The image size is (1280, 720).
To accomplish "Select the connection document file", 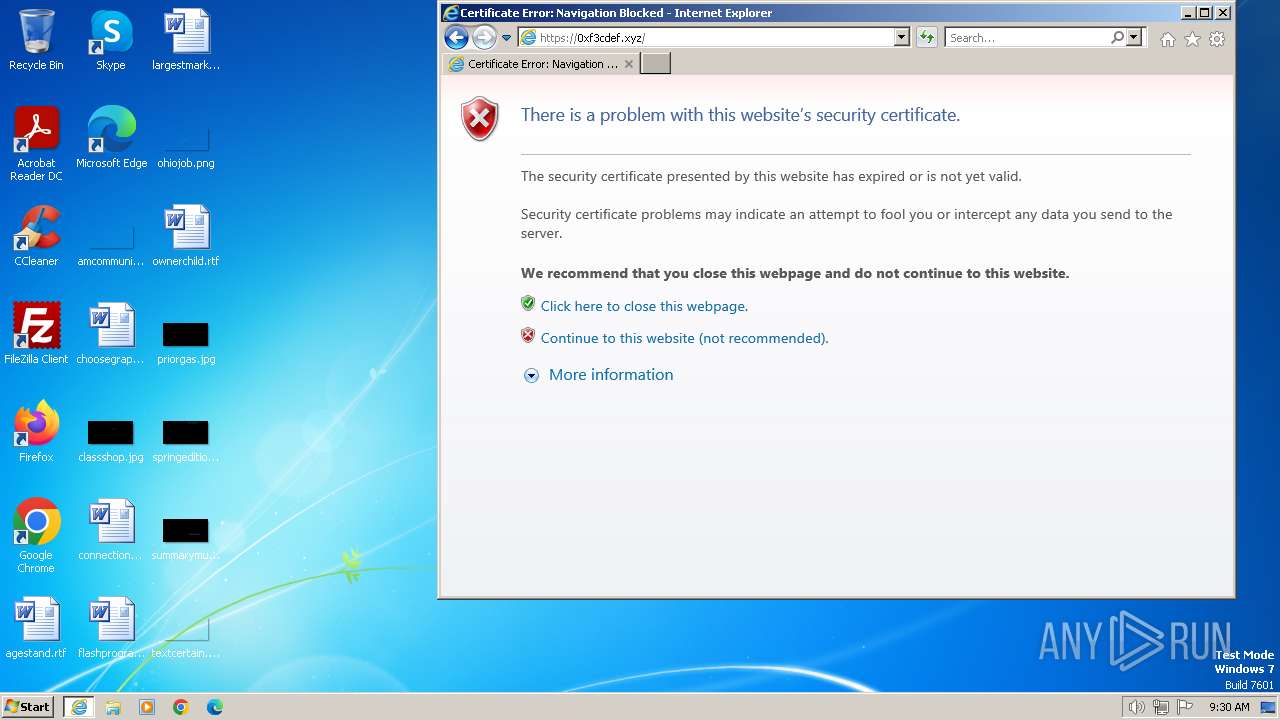I will tap(111, 530).
